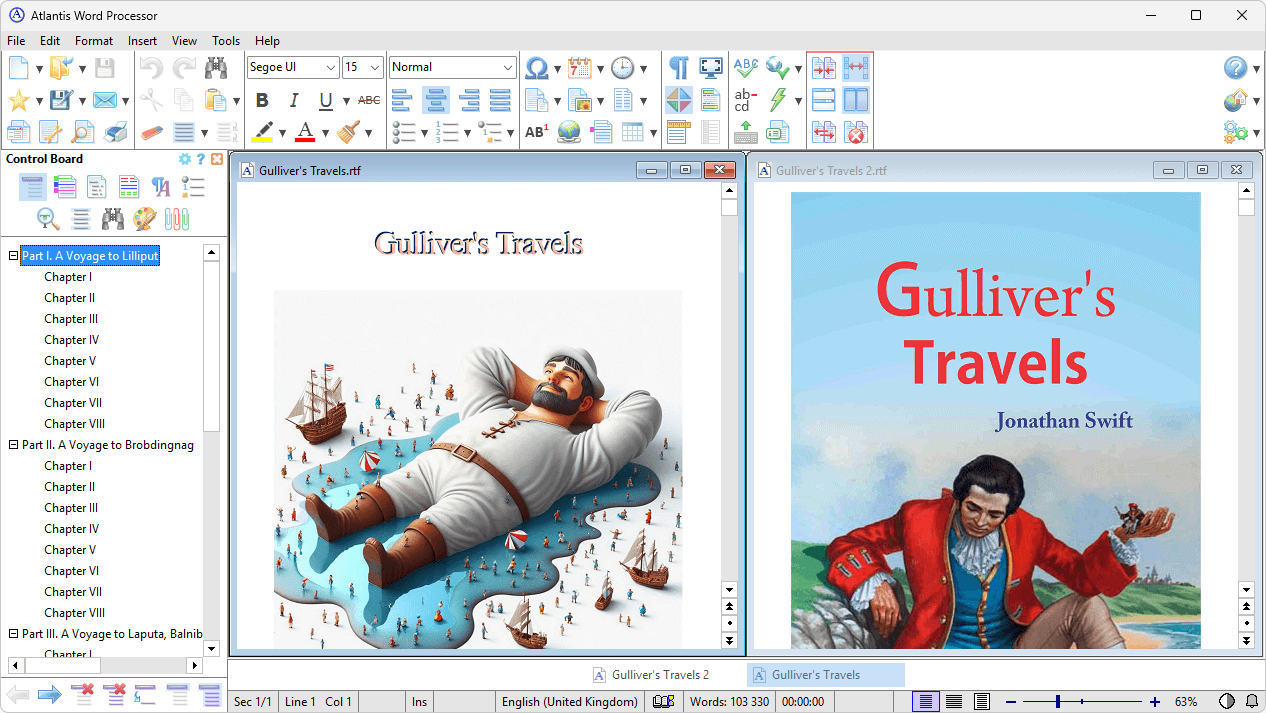
Task: Click the Bold formatting button
Action: 262,100
